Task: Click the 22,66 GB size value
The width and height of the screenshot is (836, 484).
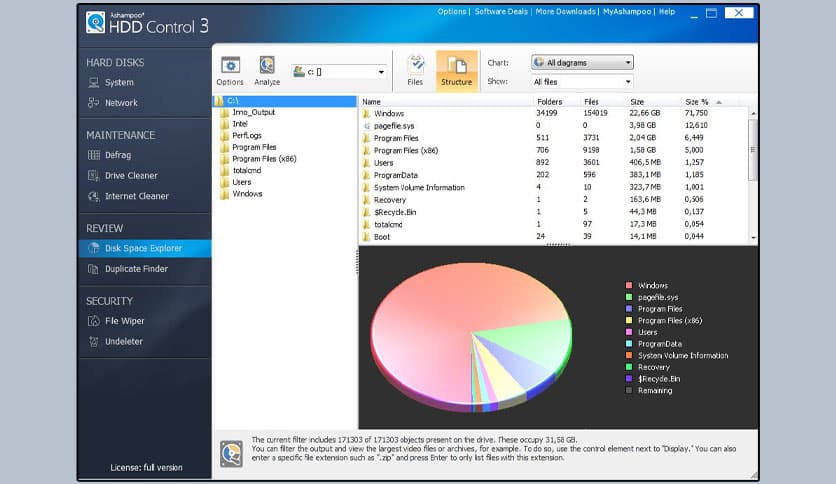Action: pos(645,113)
